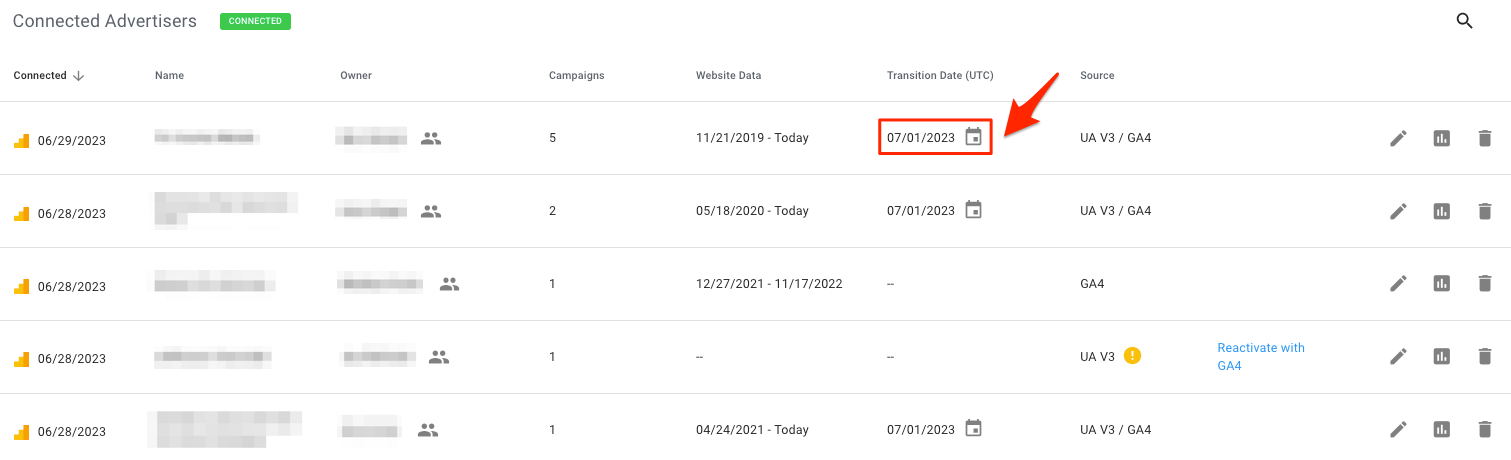Delete the first advertiser row
Image resolution: width=1511 pixels, height=460 pixels.
click(x=1484, y=139)
